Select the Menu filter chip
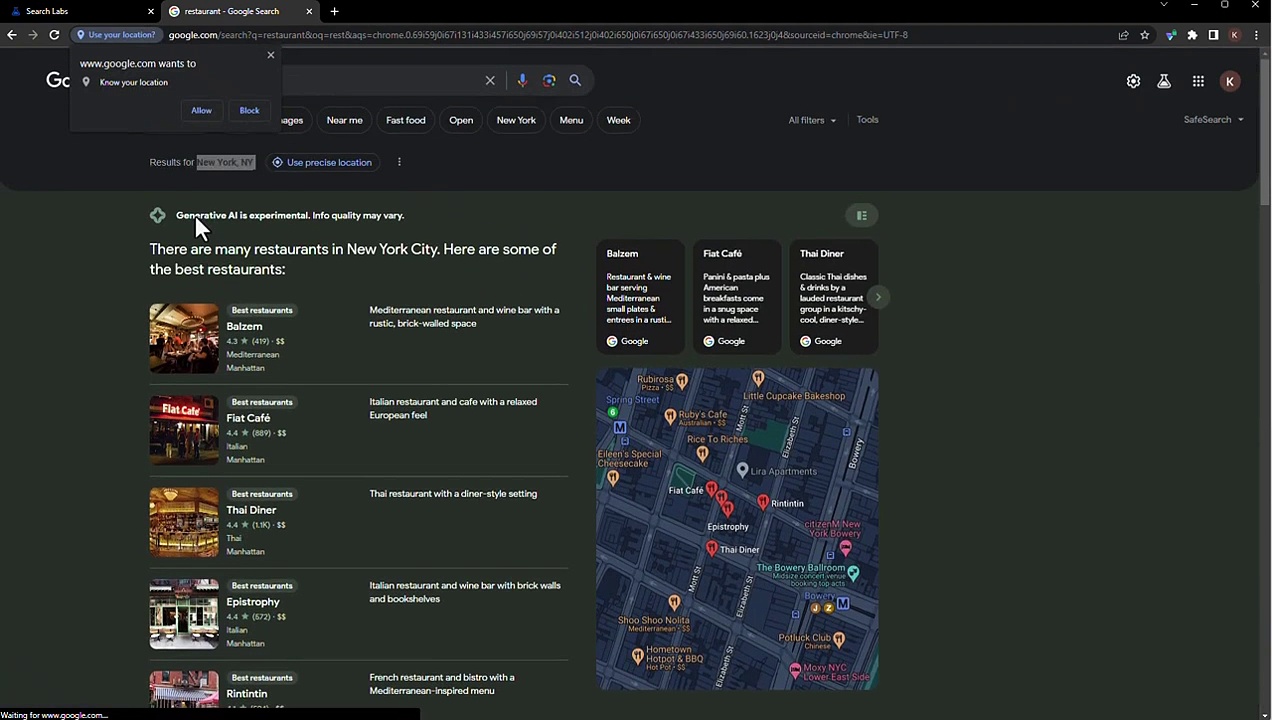The height and width of the screenshot is (720, 1272). click(571, 120)
